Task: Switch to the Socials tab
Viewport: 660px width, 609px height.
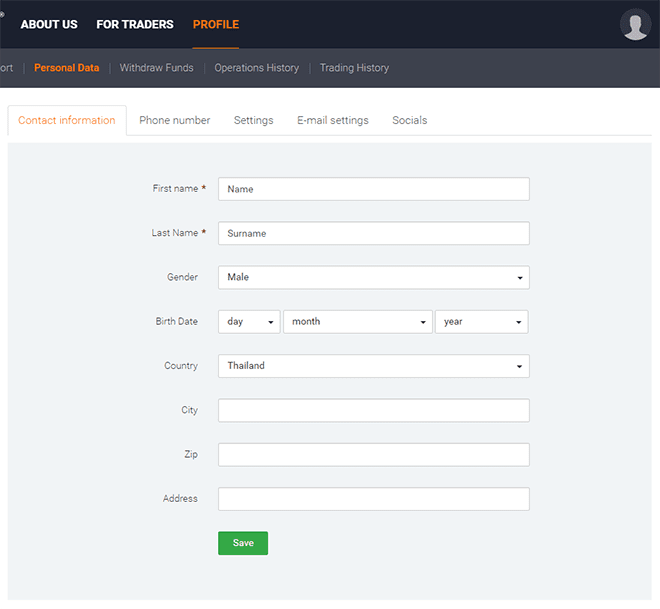Action: coord(410,120)
